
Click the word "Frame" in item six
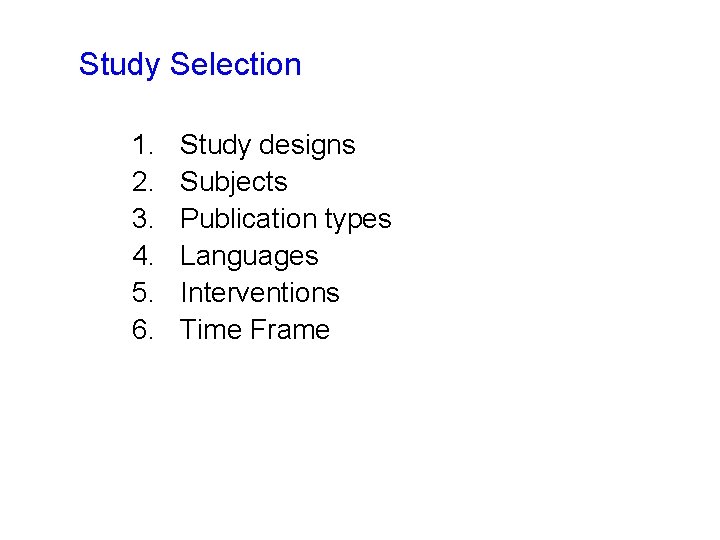coord(290,329)
